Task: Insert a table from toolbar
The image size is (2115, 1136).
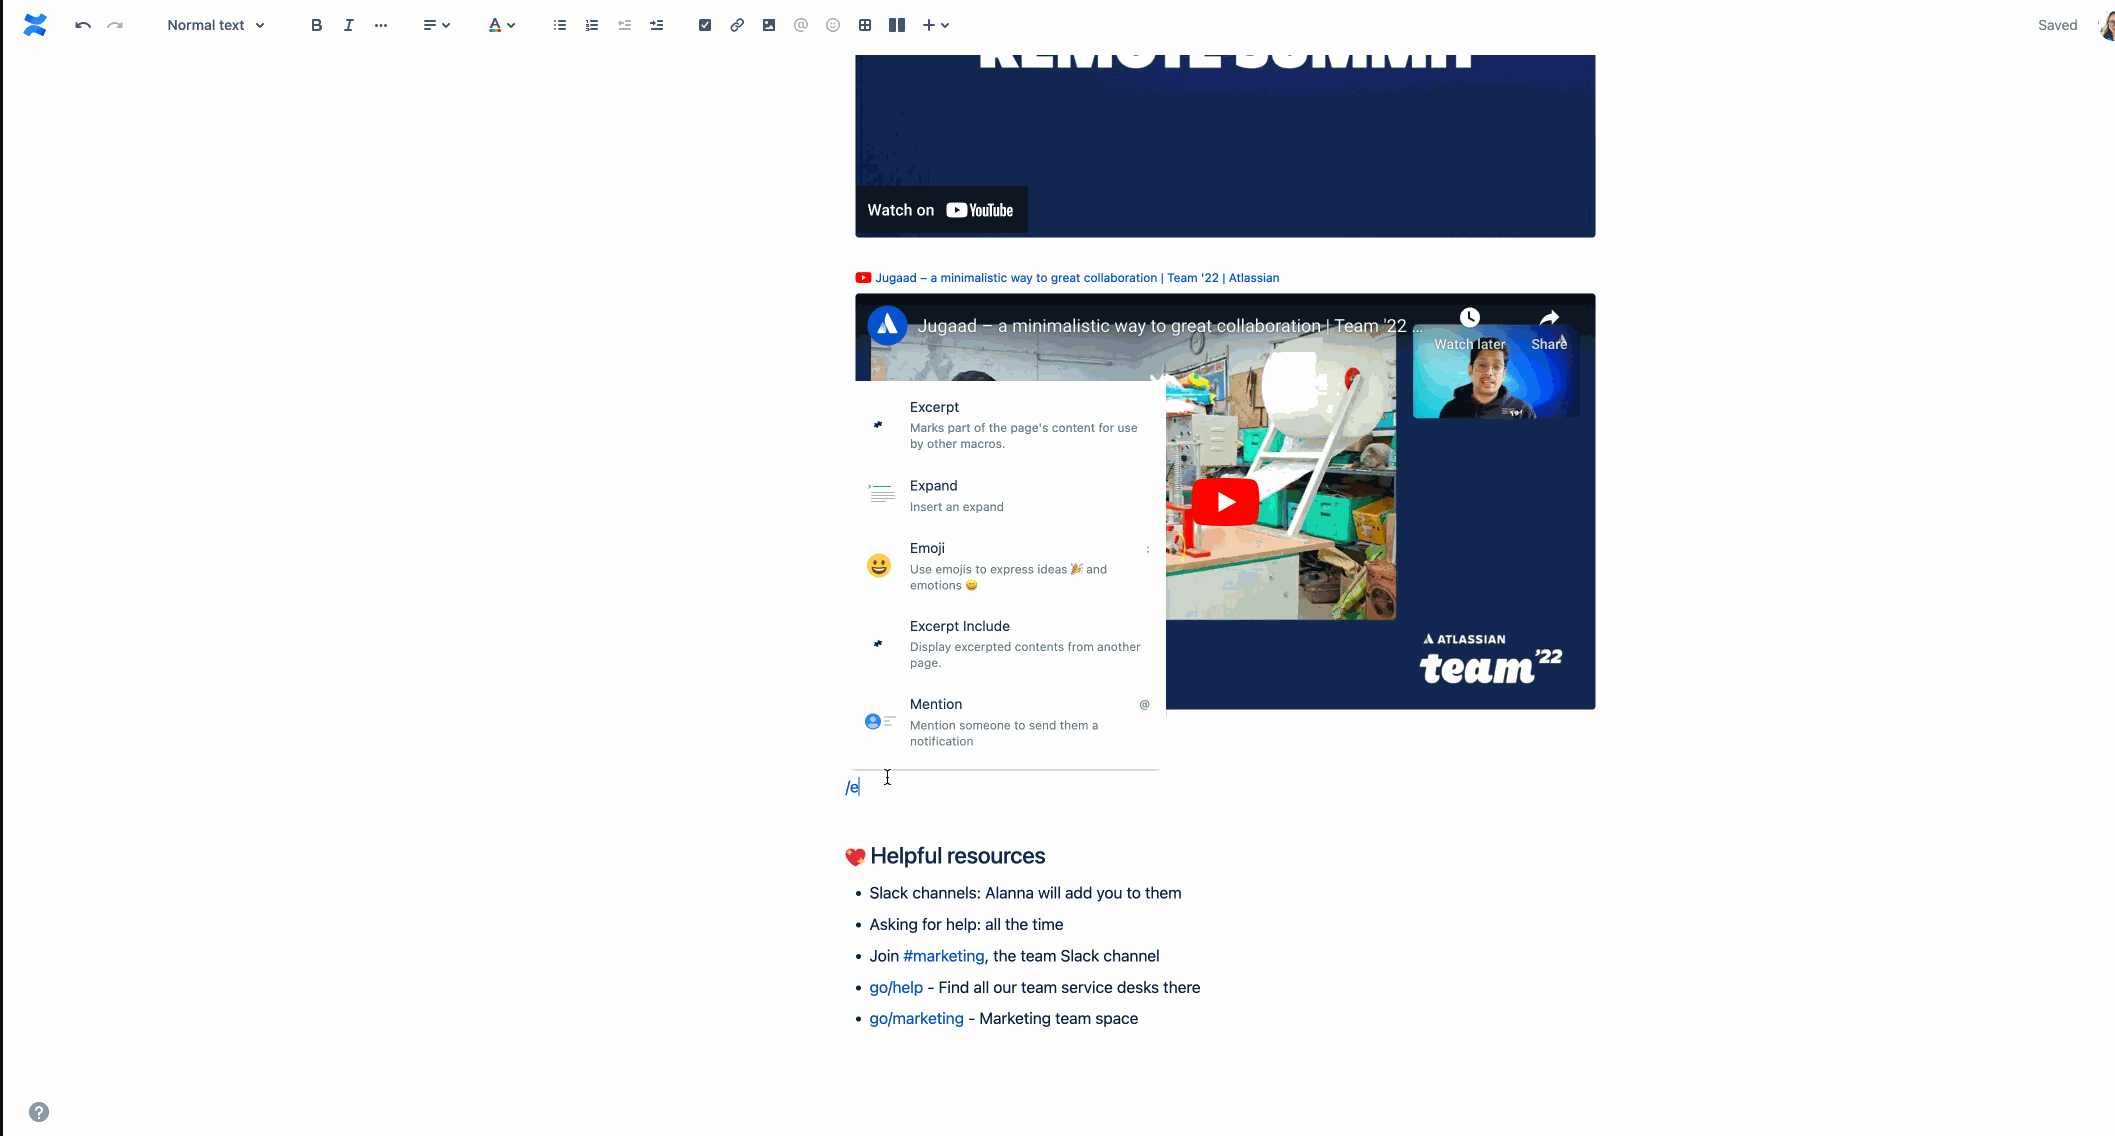Action: click(865, 25)
